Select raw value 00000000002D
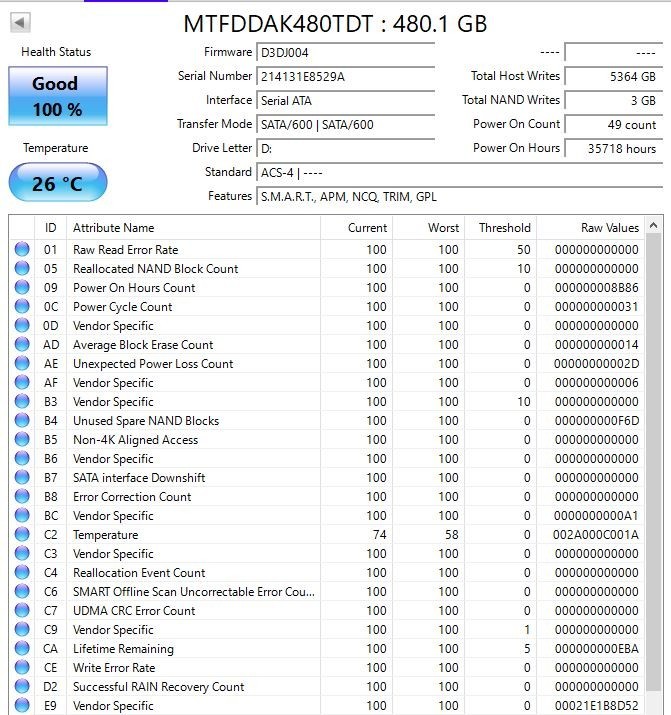 pyautogui.click(x=596, y=363)
